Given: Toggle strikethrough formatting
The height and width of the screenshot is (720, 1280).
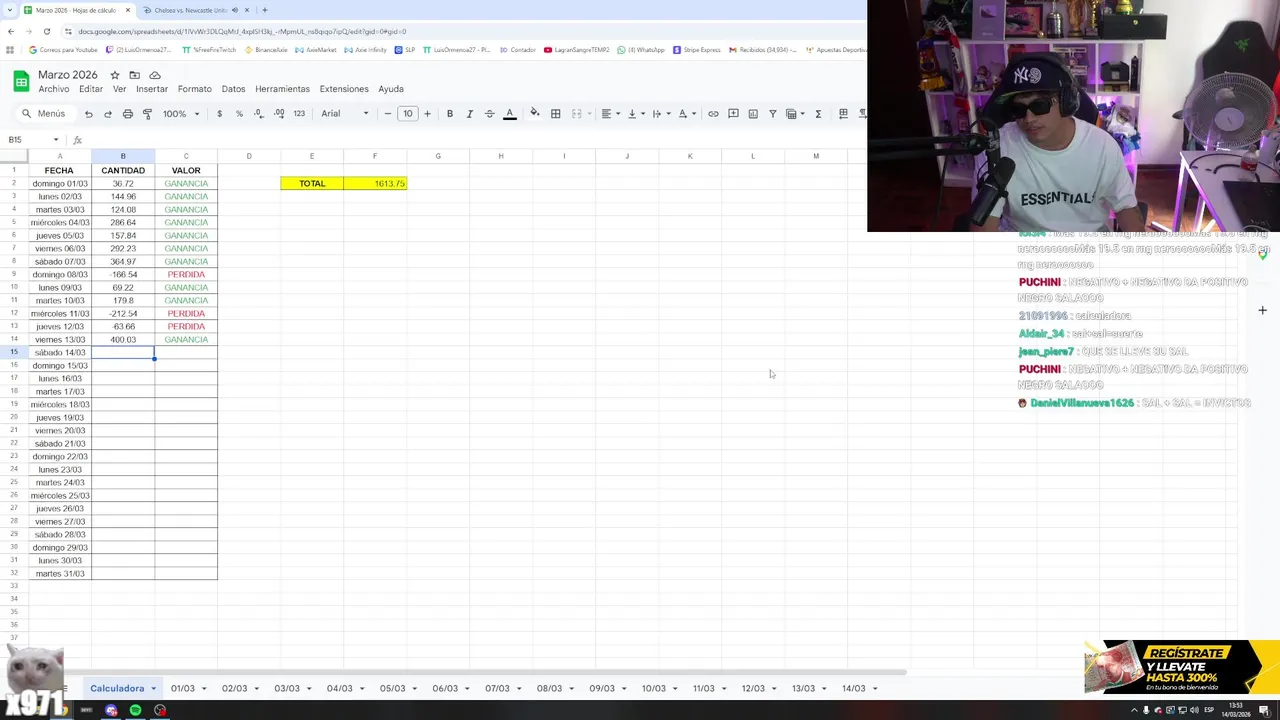Looking at the screenshot, I should pos(489,114).
